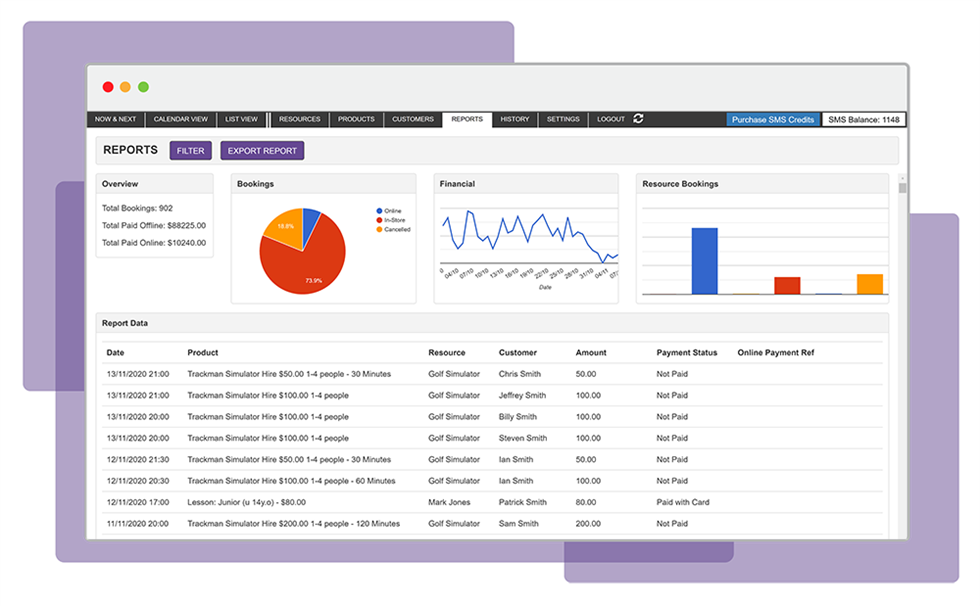Click the Overview panel title

[x=120, y=184]
